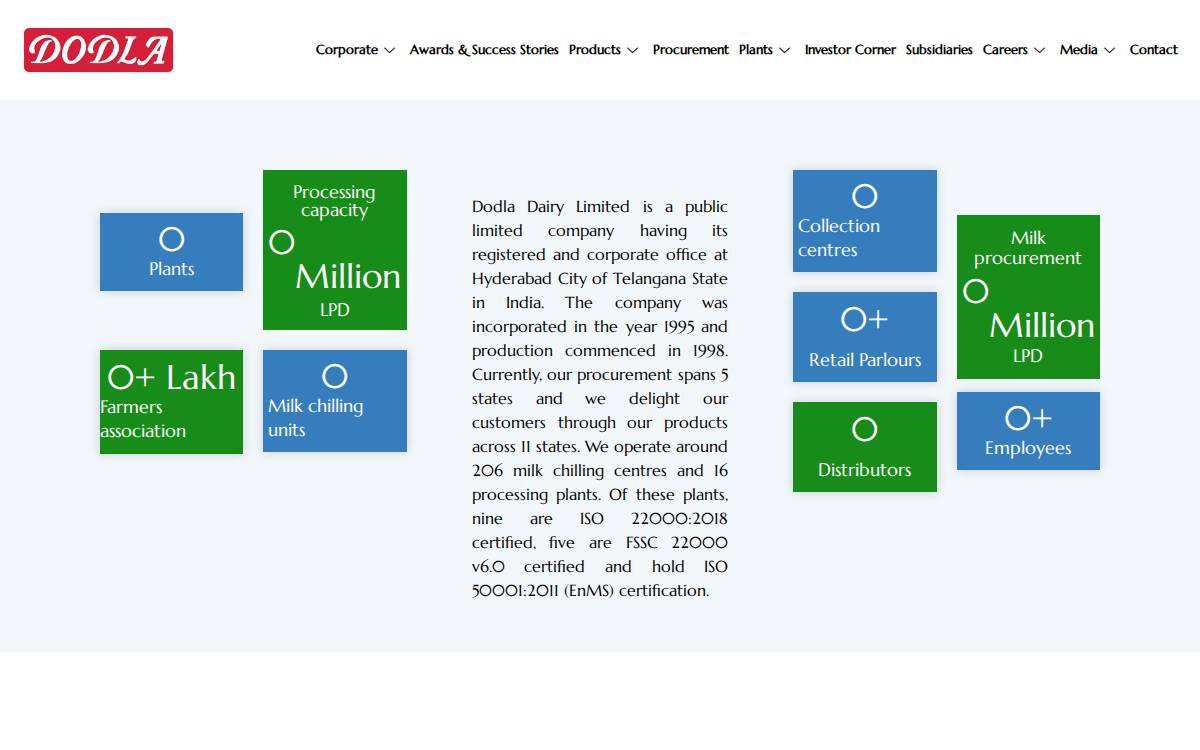The width and height of the screenshot is (1200, 750).
Task: Select the Milk procurement Million LPD tile
Action: pyautogui.click(x=1028, y=297)
